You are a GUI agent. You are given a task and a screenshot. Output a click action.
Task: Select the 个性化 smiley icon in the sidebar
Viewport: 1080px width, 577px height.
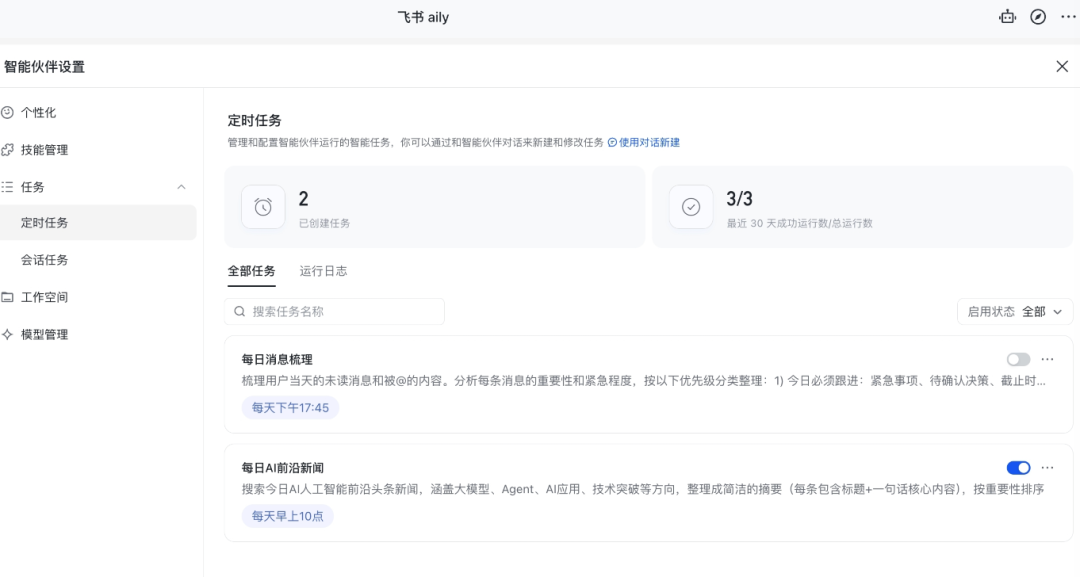coord(9,112)
